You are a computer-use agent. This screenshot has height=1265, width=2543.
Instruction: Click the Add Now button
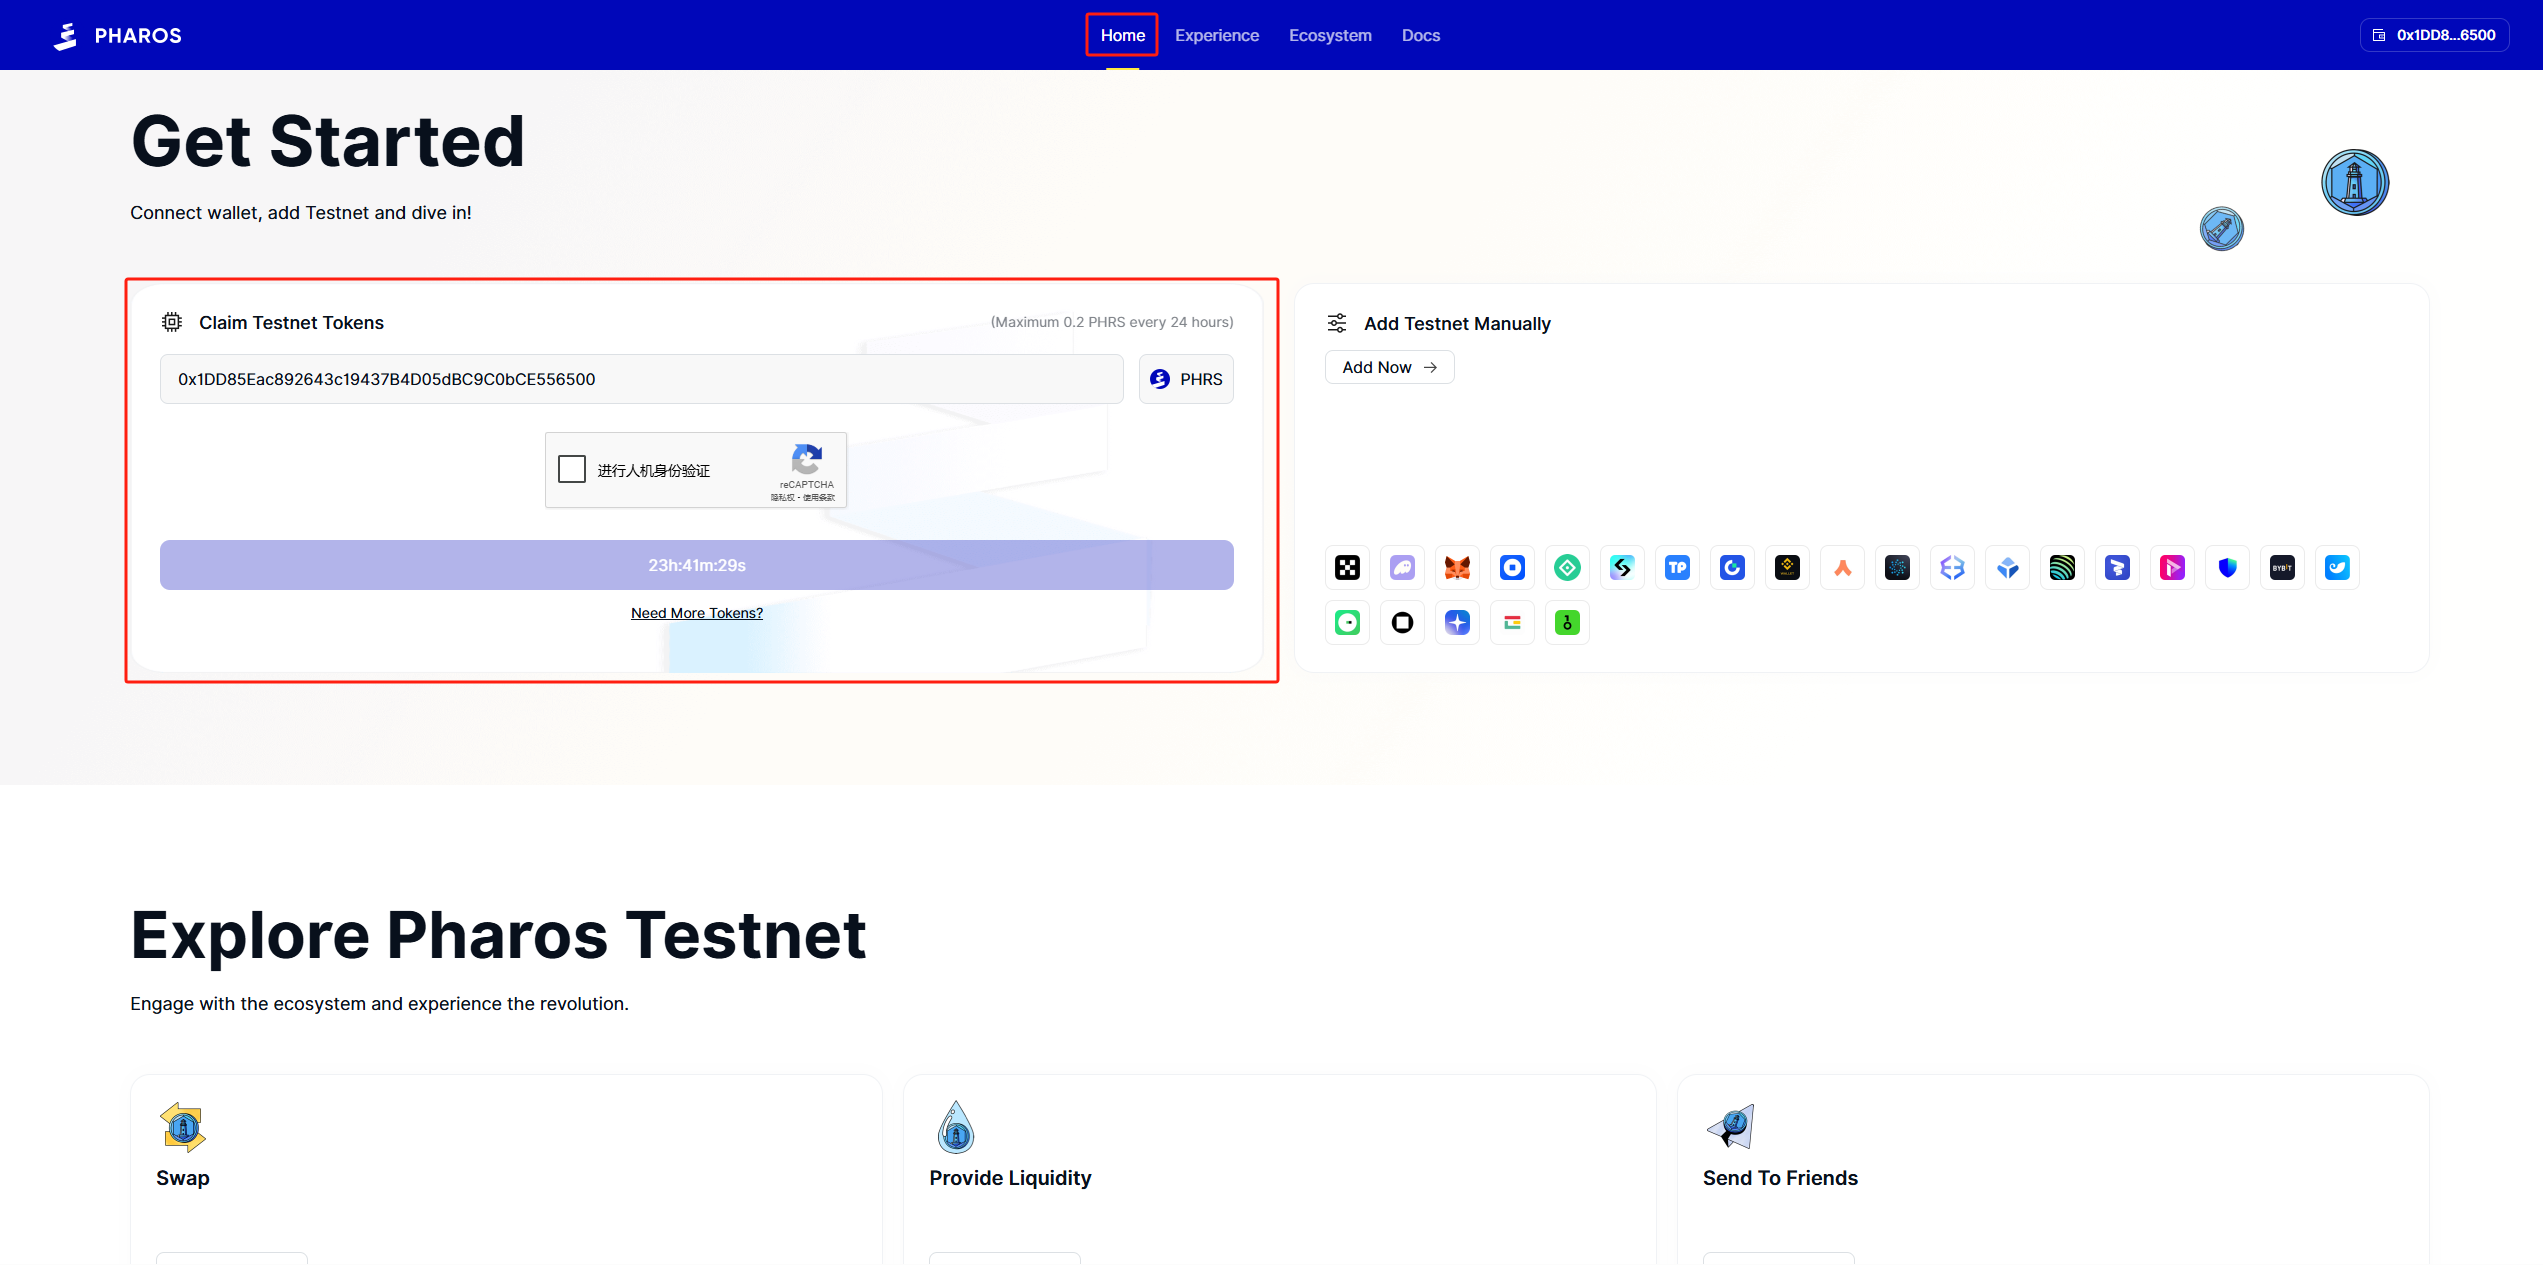(1389, 367)
